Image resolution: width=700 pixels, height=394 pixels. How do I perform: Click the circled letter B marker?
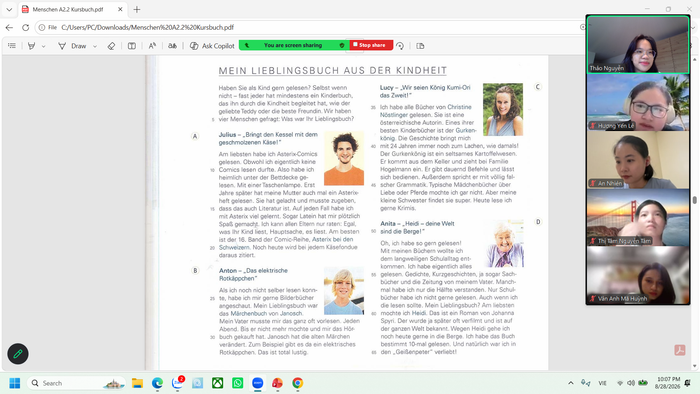195,270
